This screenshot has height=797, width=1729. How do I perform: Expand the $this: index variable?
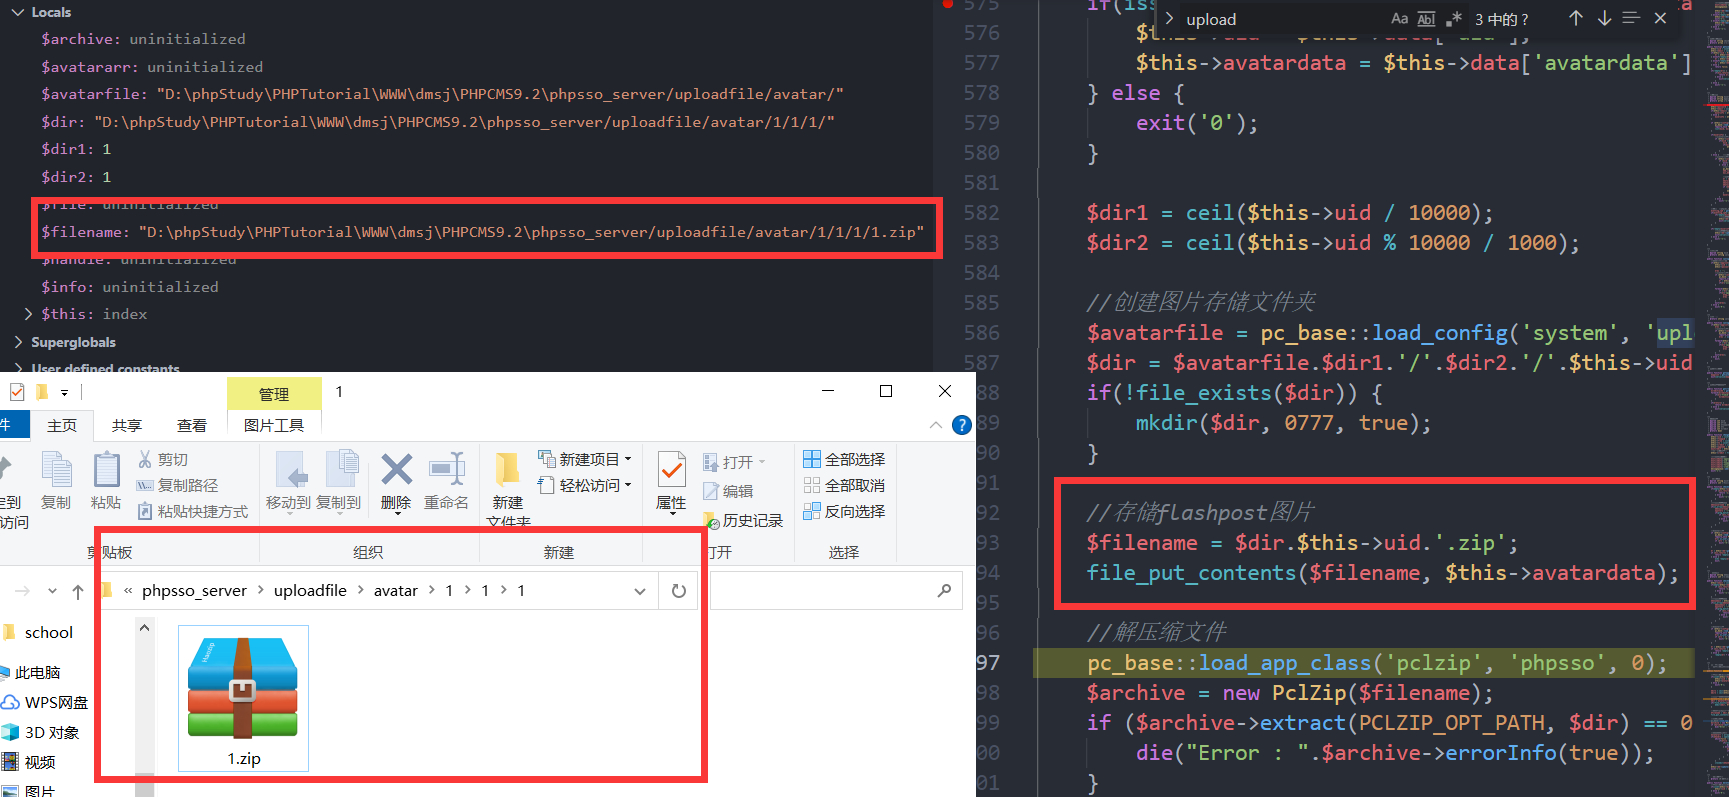(x=28, y=314)
